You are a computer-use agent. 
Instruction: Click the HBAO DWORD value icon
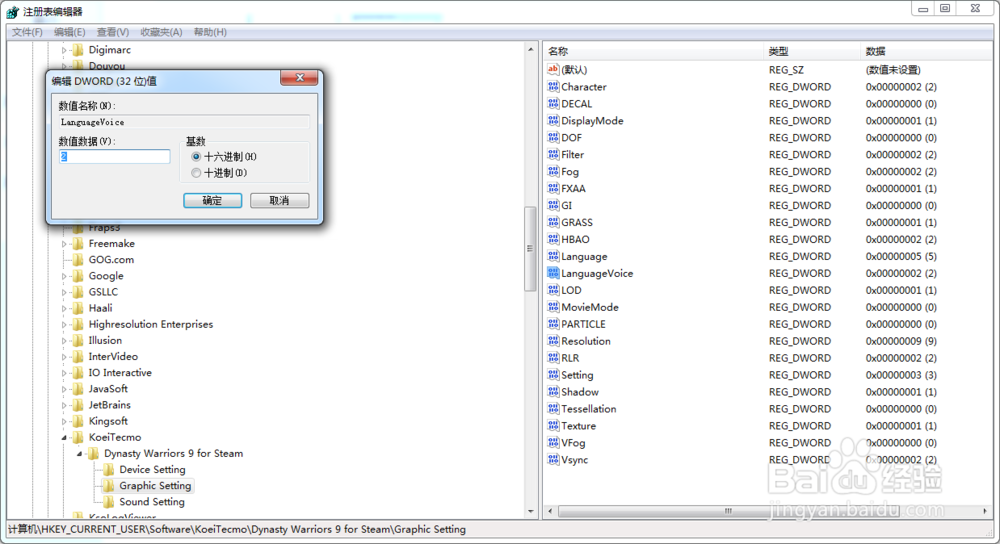[553, 239]
